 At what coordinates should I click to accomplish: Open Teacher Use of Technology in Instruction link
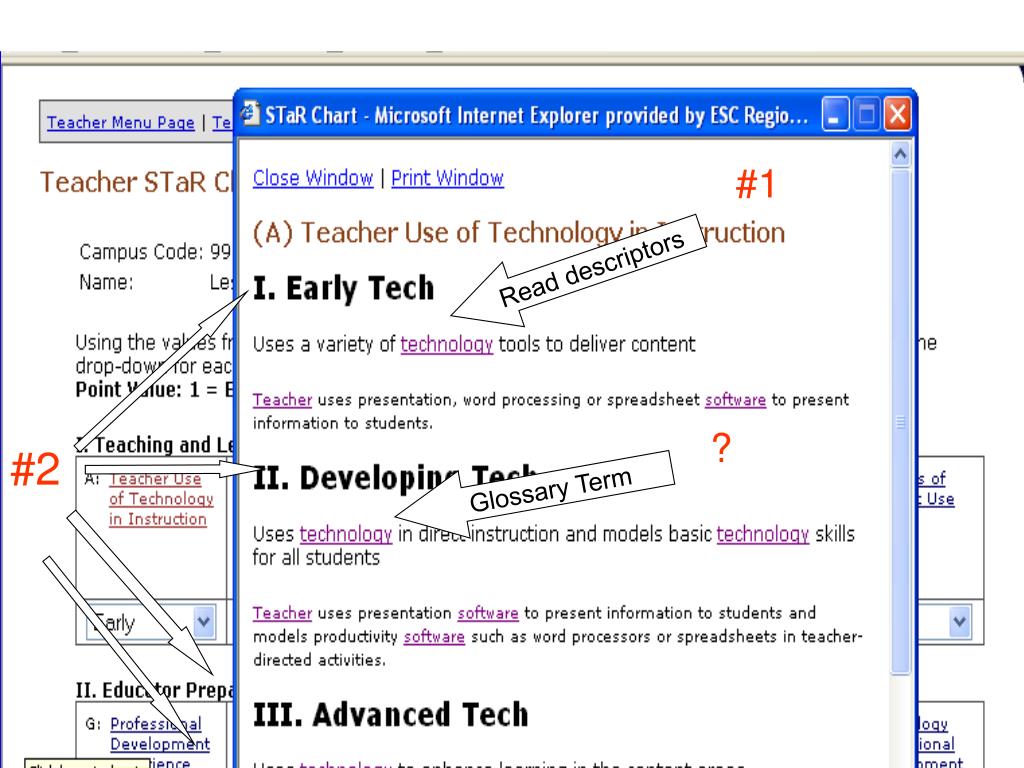click(x=161, y=499)
